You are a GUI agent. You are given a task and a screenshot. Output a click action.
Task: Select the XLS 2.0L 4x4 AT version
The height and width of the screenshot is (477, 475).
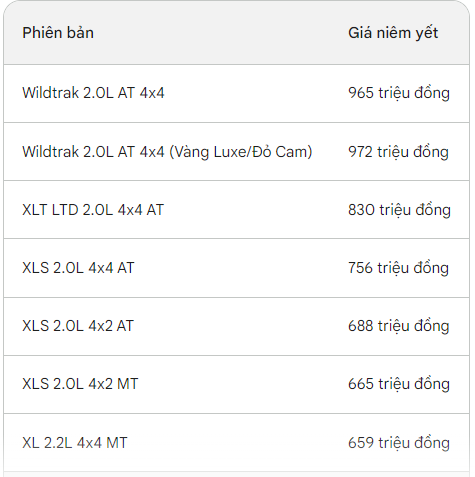point(78,268)
